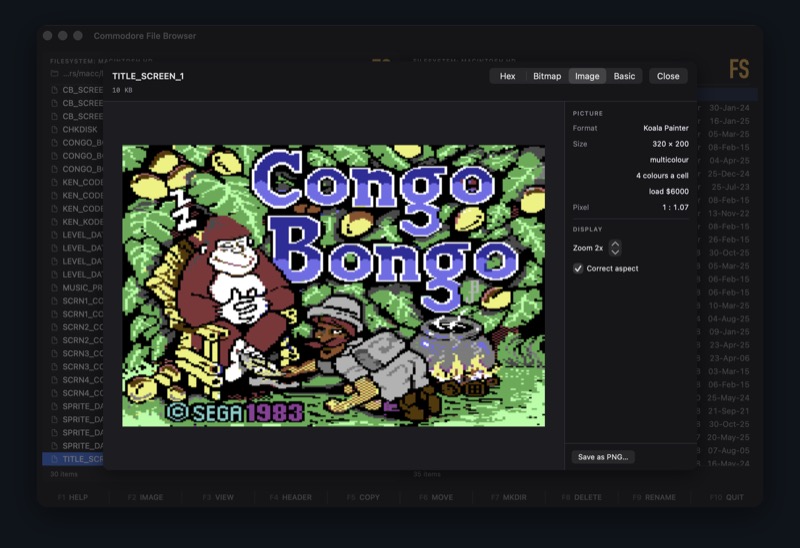Select the right pane row dated 16-Jan-25
The width and height of the screenshot is (800, 548).
[x=727, y=121]
